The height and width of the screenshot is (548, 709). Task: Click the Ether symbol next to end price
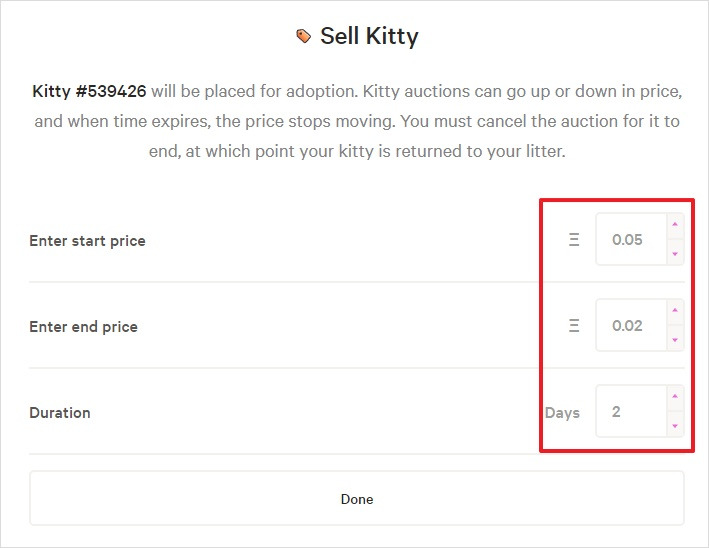tap(574, 325)
